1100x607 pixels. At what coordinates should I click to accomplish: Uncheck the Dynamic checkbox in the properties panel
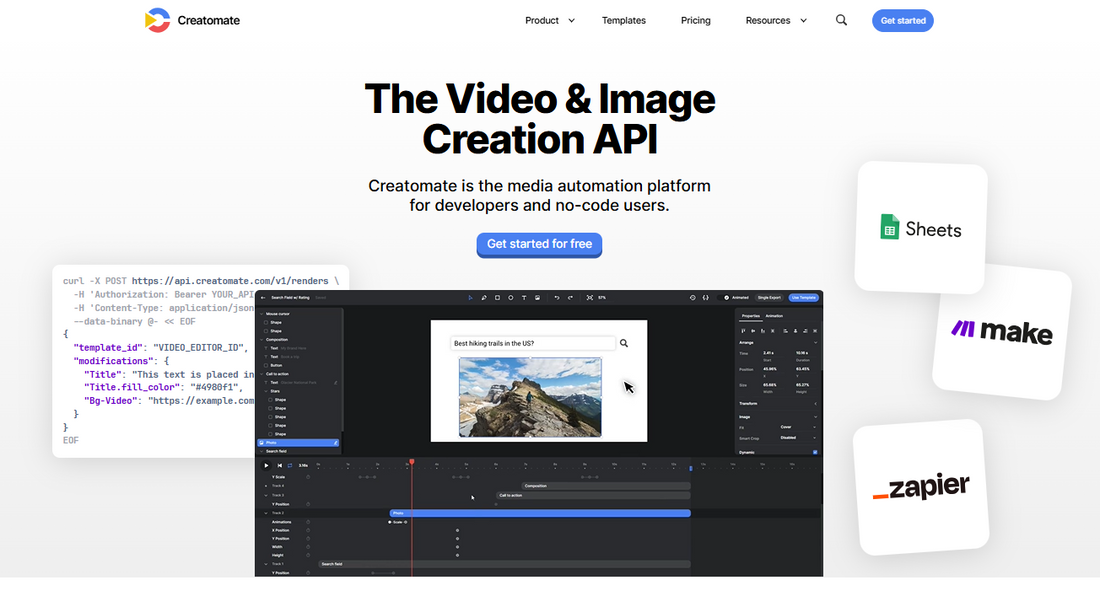(815, 452)
